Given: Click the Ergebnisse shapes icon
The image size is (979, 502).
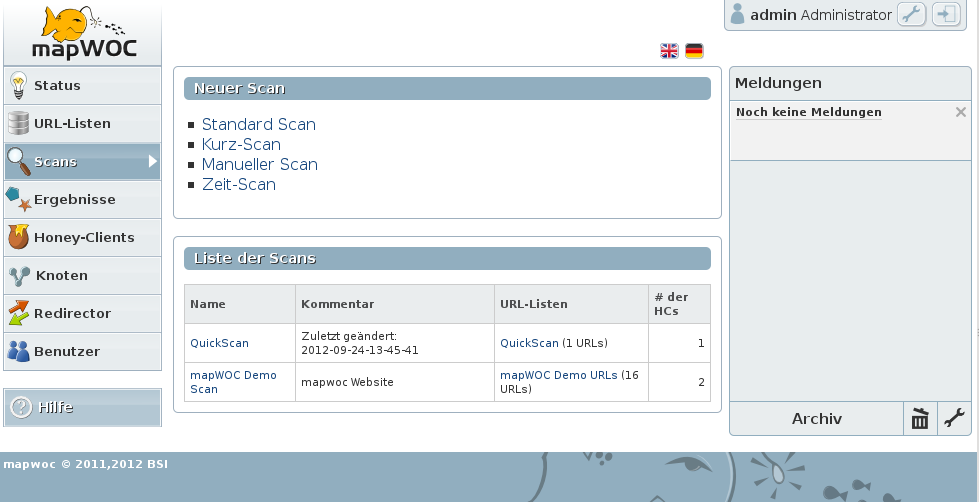Looking at the screenshot, I should 18,199.
